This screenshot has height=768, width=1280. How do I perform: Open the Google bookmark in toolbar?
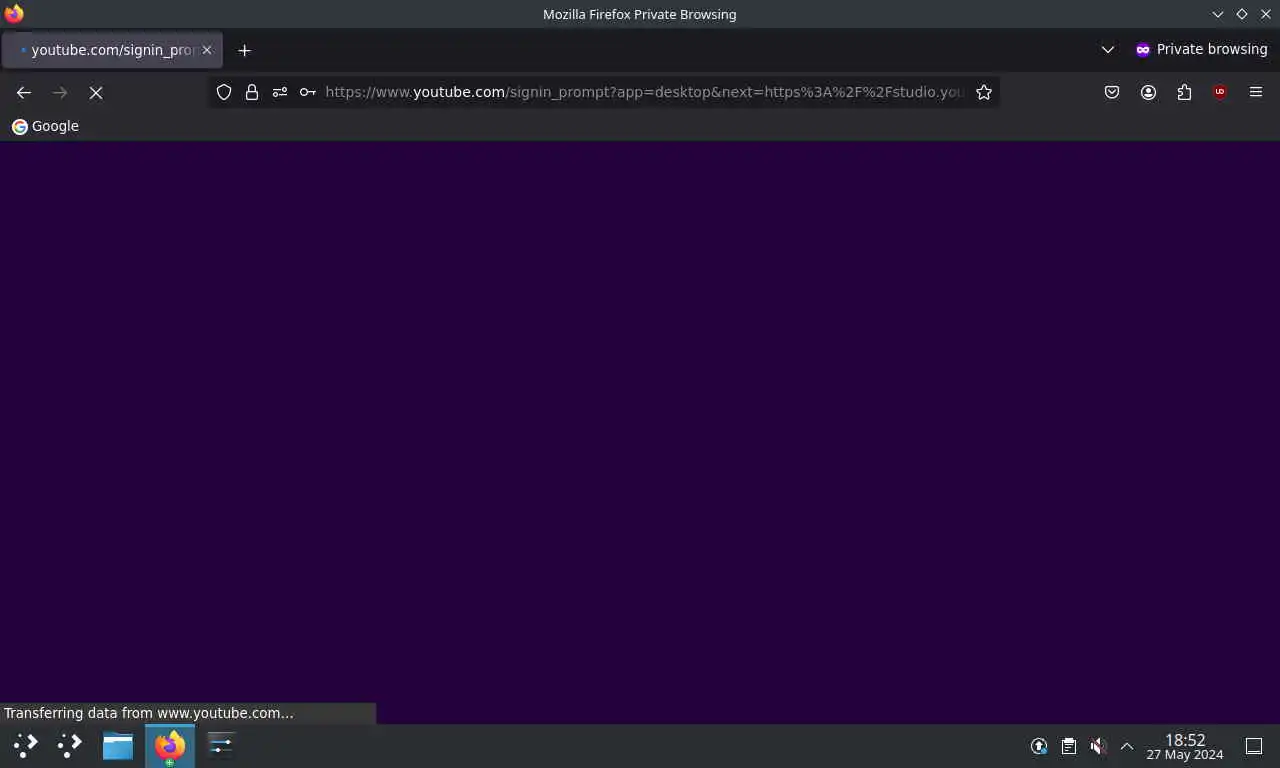pyautogui.click(x=45, y=126)
